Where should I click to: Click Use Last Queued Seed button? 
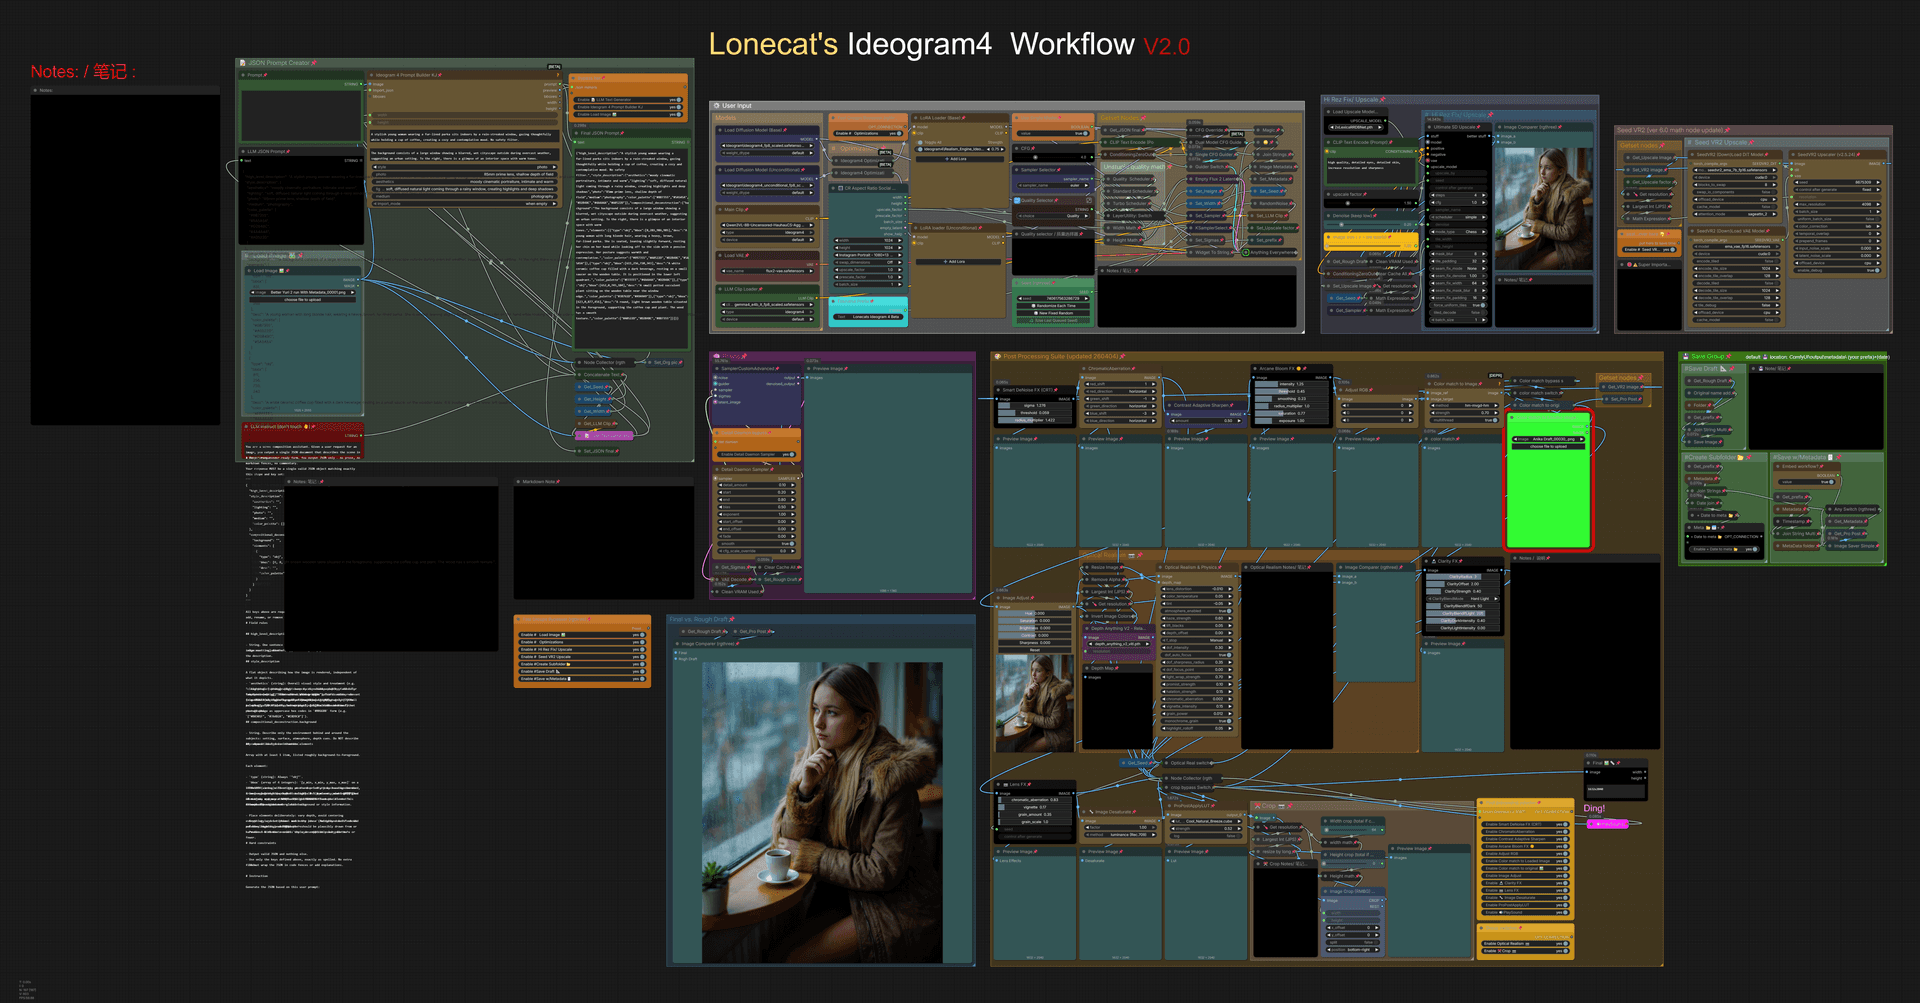pyautogui.click(x=1053, y=320)
